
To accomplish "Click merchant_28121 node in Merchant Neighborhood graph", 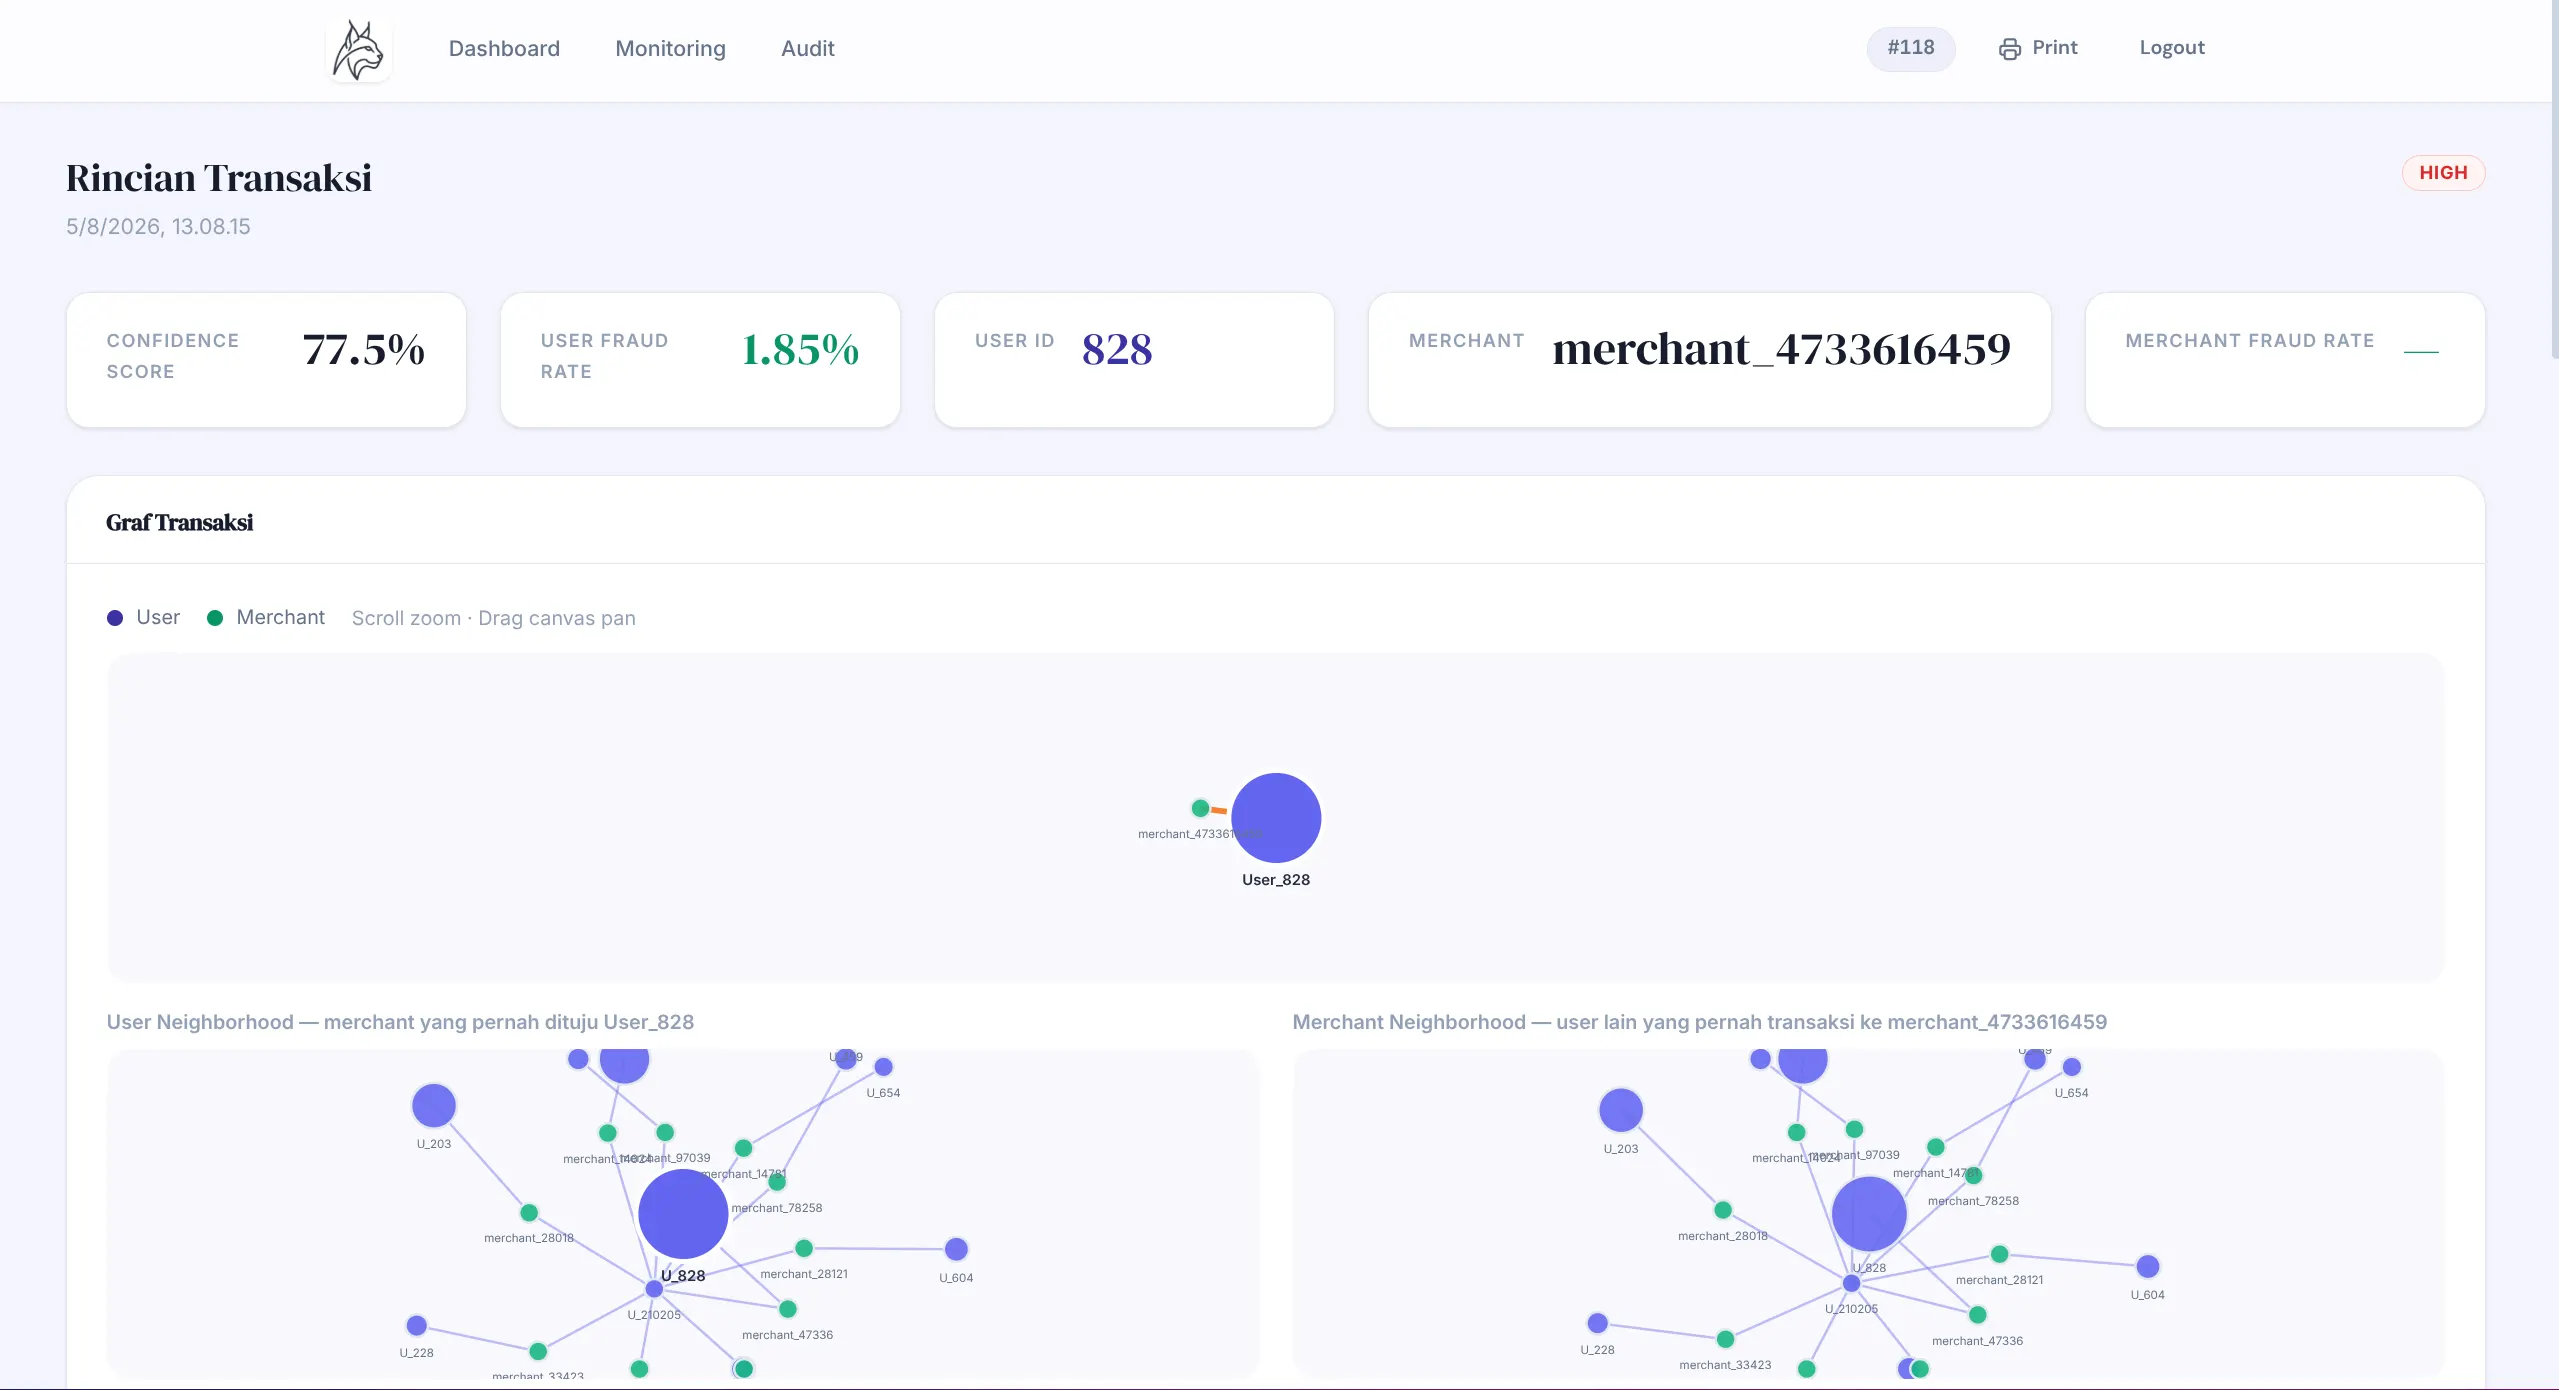I will click(x=1999, y=1254).
